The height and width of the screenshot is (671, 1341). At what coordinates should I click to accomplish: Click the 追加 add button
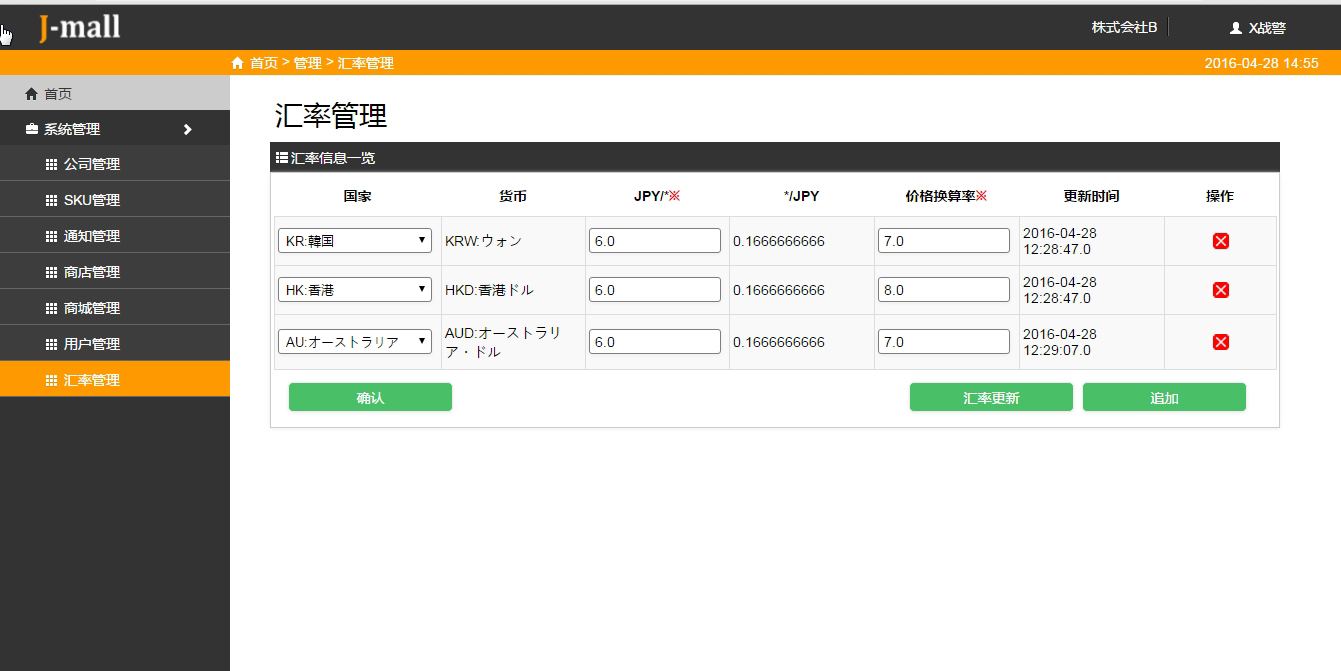tap(1163, 396)
